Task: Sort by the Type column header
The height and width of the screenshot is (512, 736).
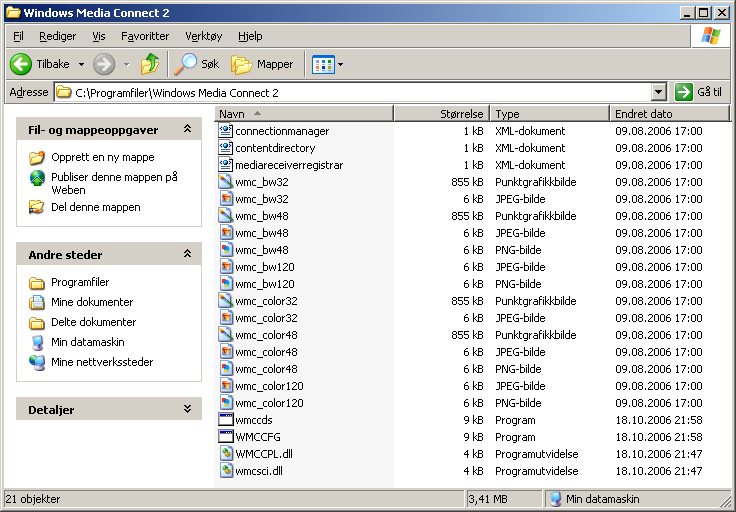Action: tap(549, 114)
